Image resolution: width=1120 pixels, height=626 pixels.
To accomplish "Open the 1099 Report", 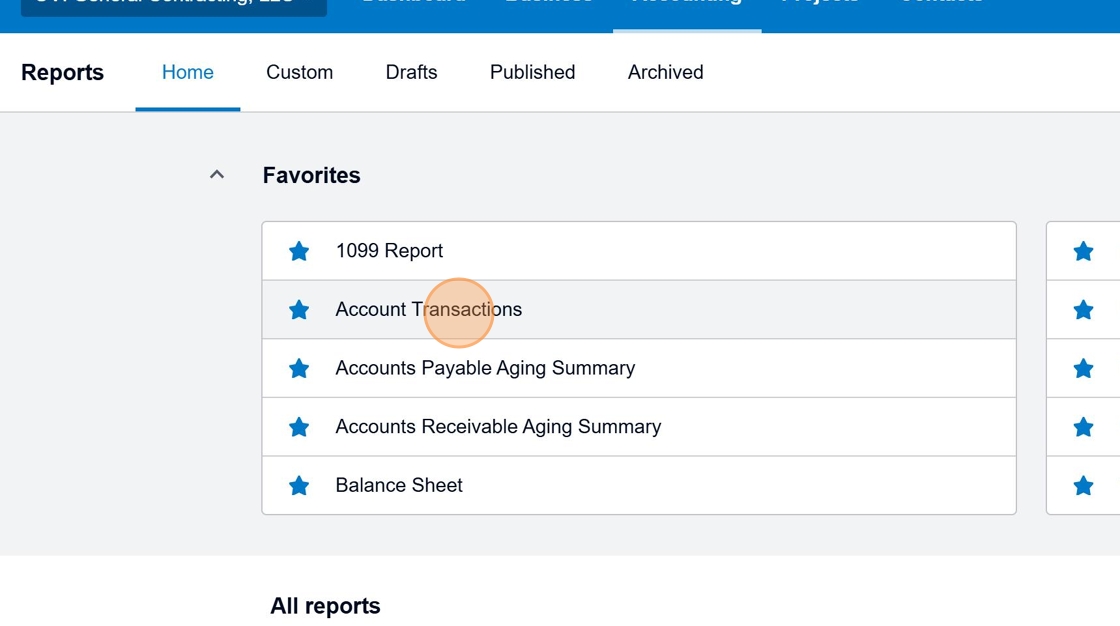I will pos(389,251).
